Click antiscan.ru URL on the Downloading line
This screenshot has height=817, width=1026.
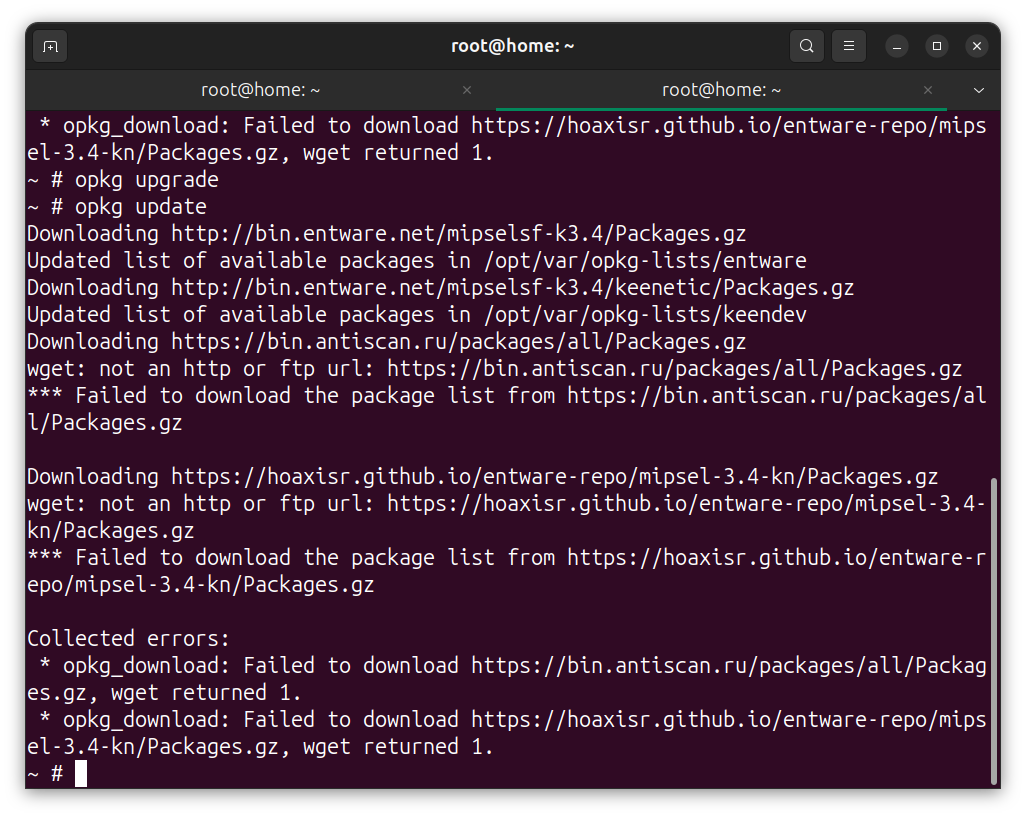point(458,342)
